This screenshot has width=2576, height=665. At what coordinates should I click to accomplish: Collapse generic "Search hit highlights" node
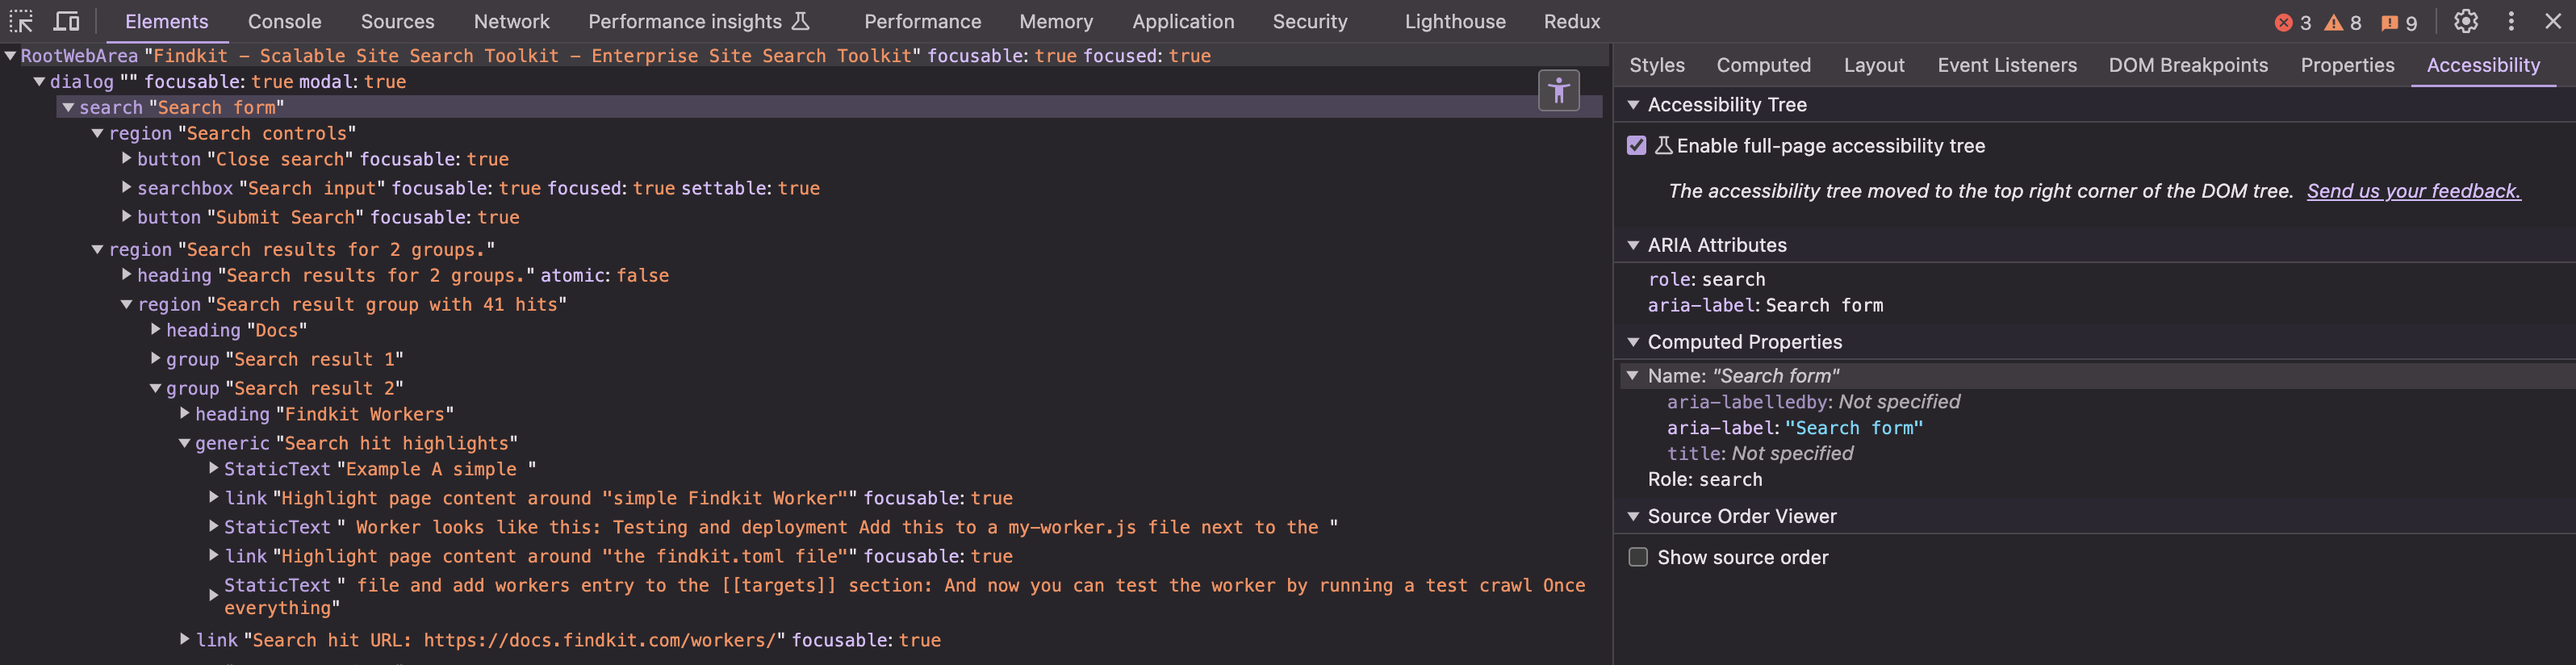coord(184,443)
